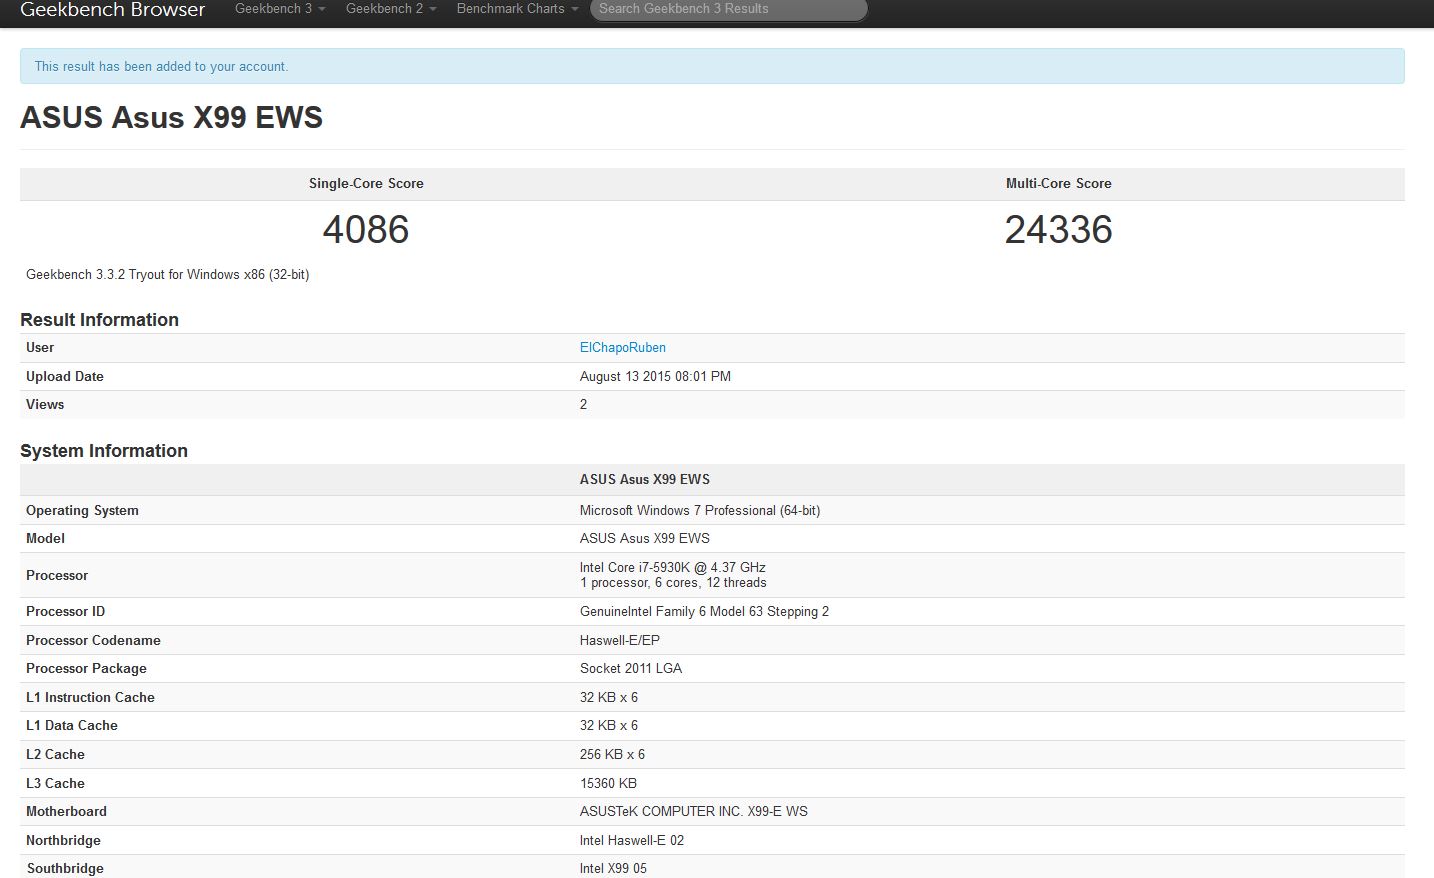1434x878 pixels.
Task: Open the Geekbench Browser home link
Action: [x=112, y=10]
